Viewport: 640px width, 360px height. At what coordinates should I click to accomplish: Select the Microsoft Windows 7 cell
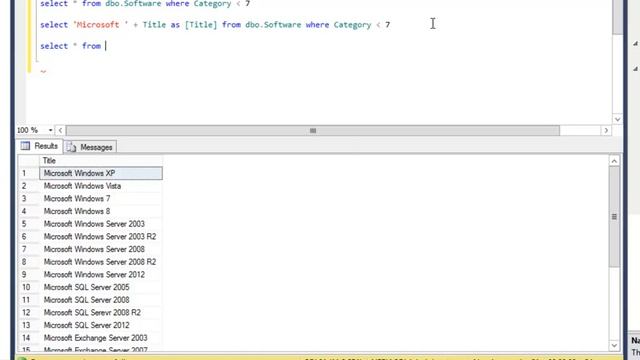pyautogui.click(x=101, y=198)
